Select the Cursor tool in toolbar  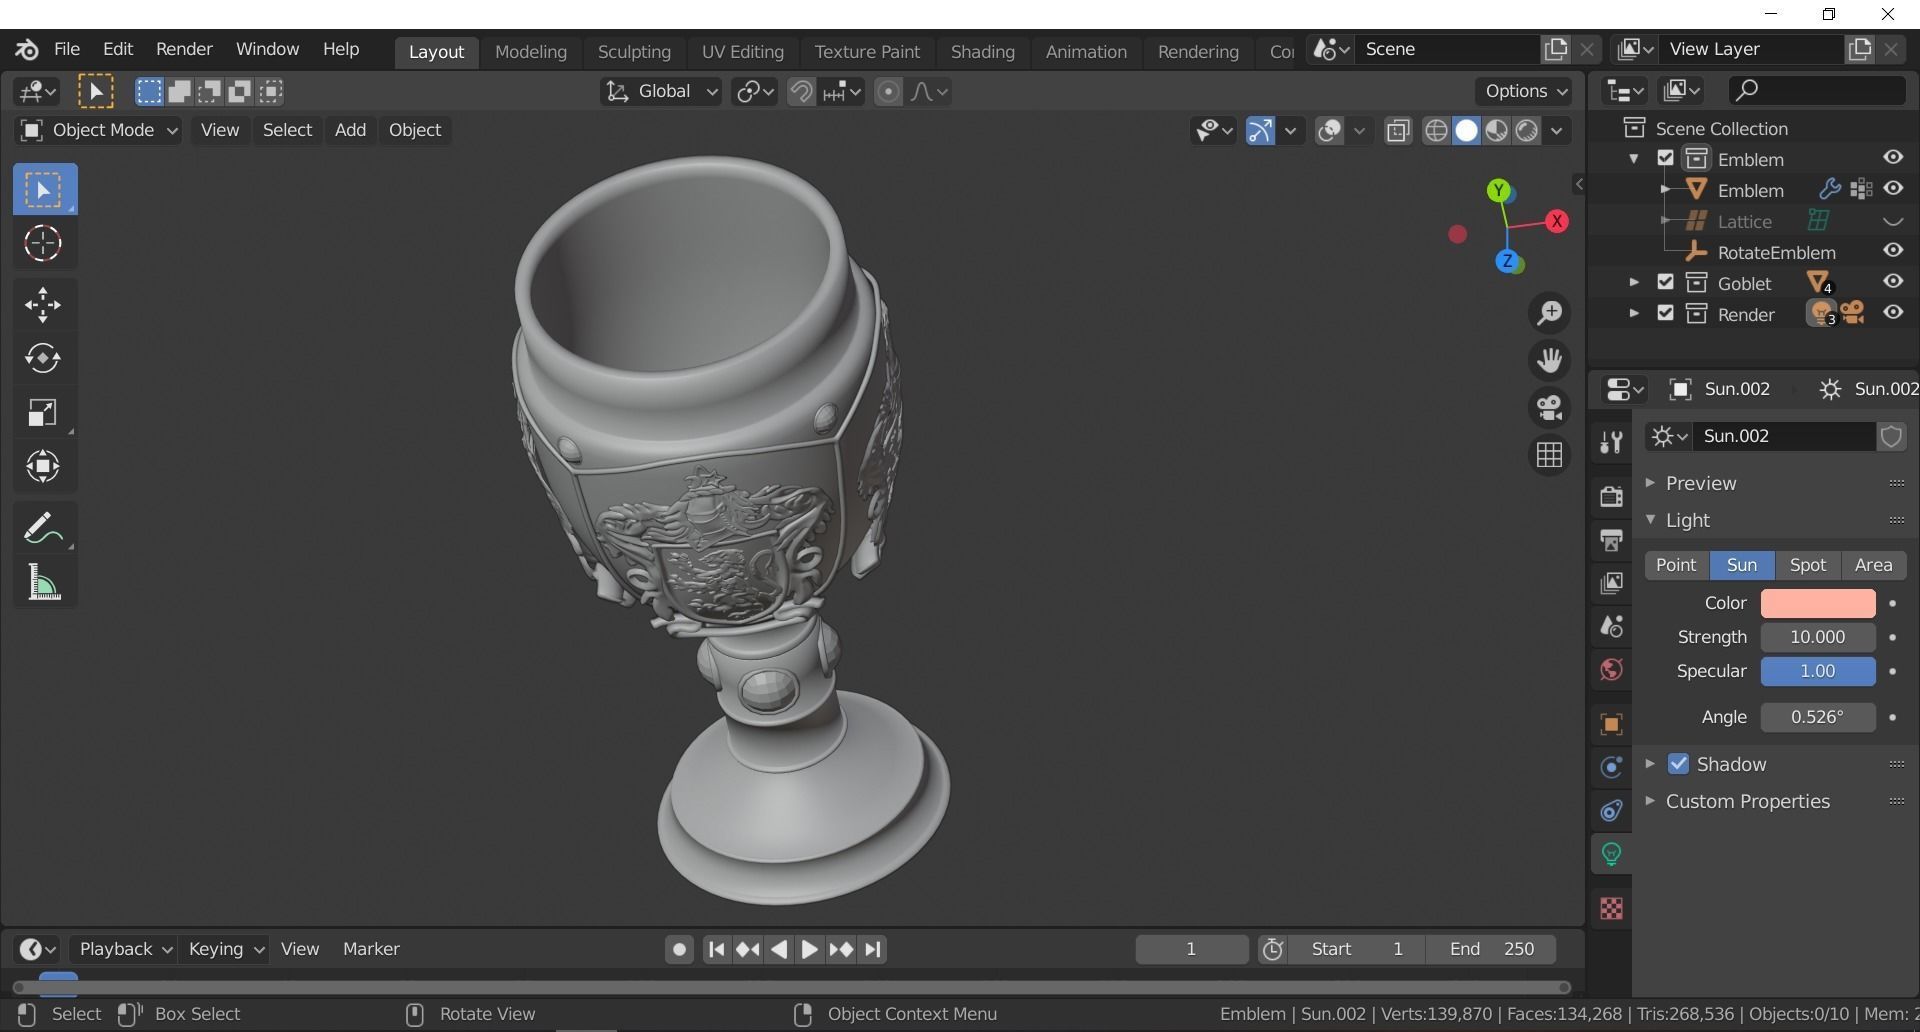(43, 243)
